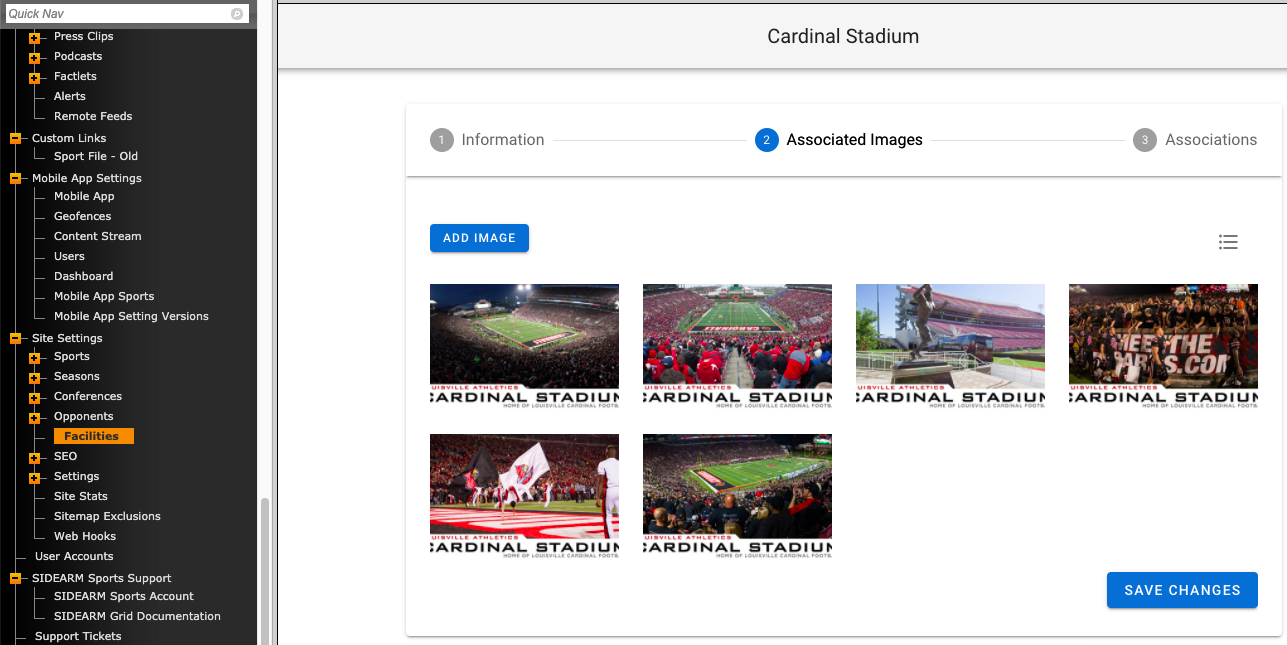Select step 2 Associated Images
The height and width of the screenshot is (645, 1287).
(839, 140)
